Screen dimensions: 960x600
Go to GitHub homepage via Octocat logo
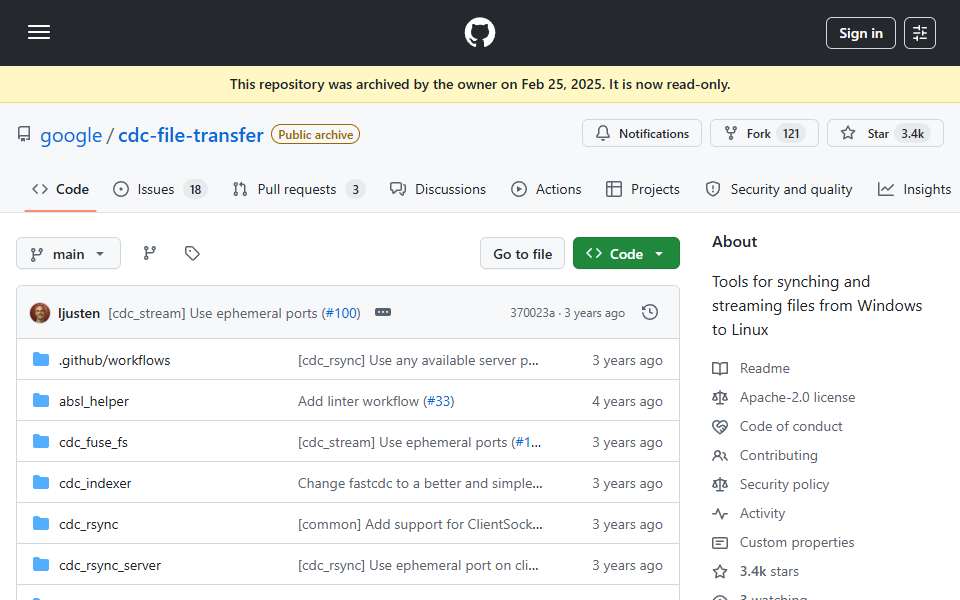pyautogui.click(x=479, y=32)
